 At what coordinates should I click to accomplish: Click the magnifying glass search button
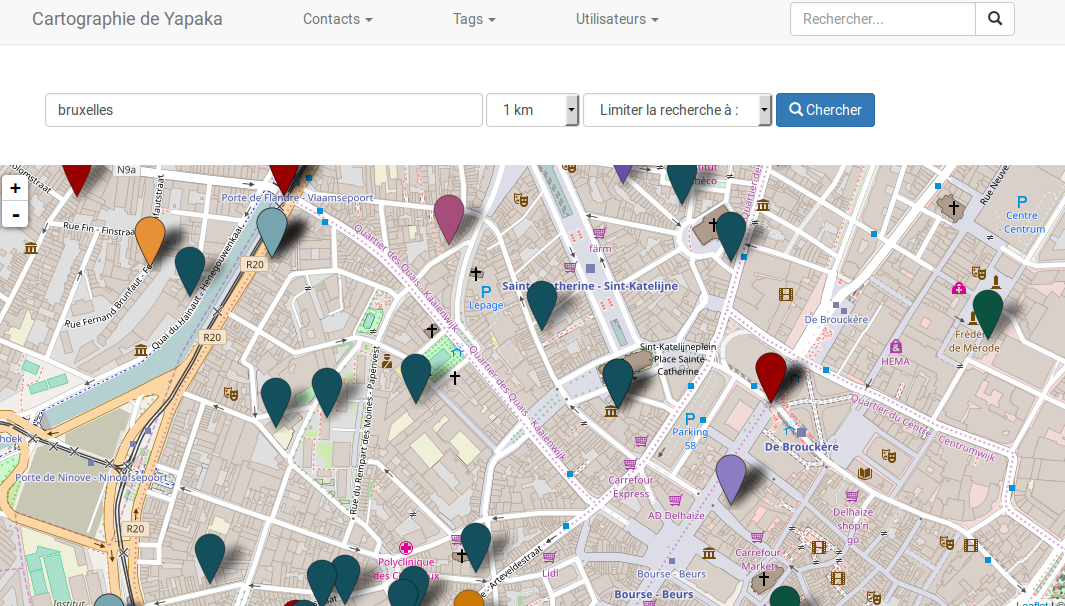(994, 19)
